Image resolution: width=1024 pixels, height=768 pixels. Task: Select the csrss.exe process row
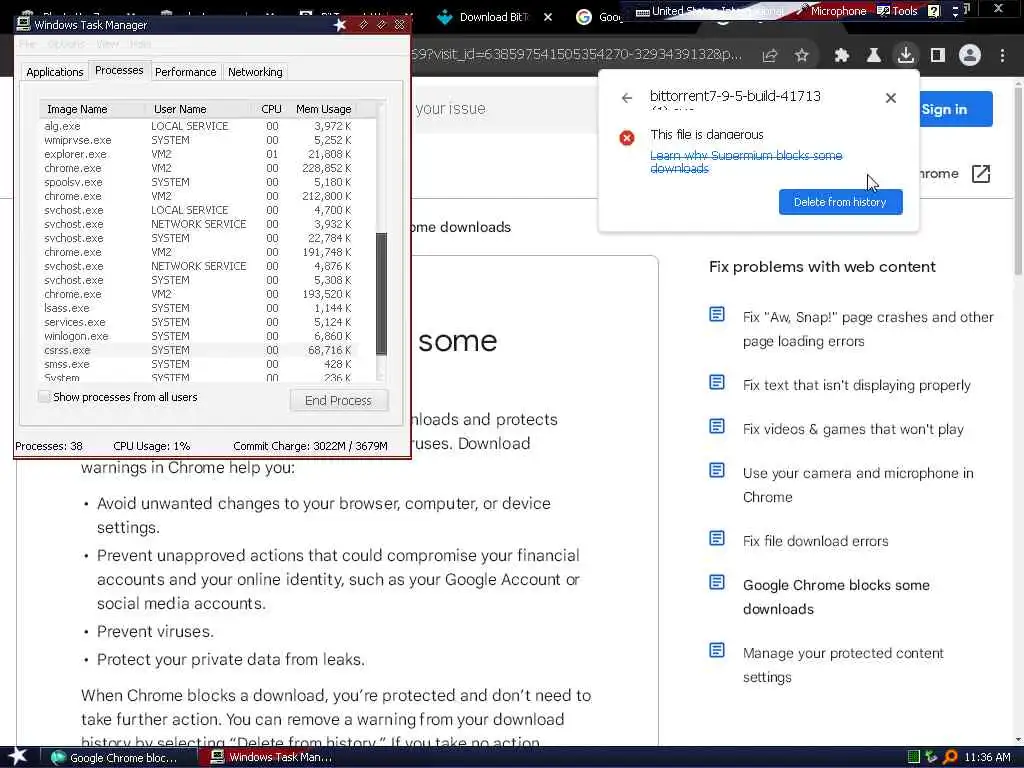click(x=199, y=350)
